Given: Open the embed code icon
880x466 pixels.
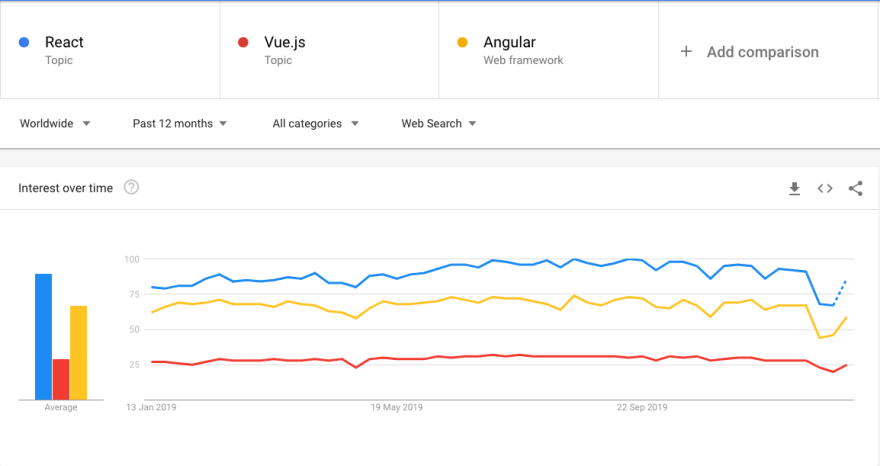Looking at the screenshot, I should [x=825, y=188].
